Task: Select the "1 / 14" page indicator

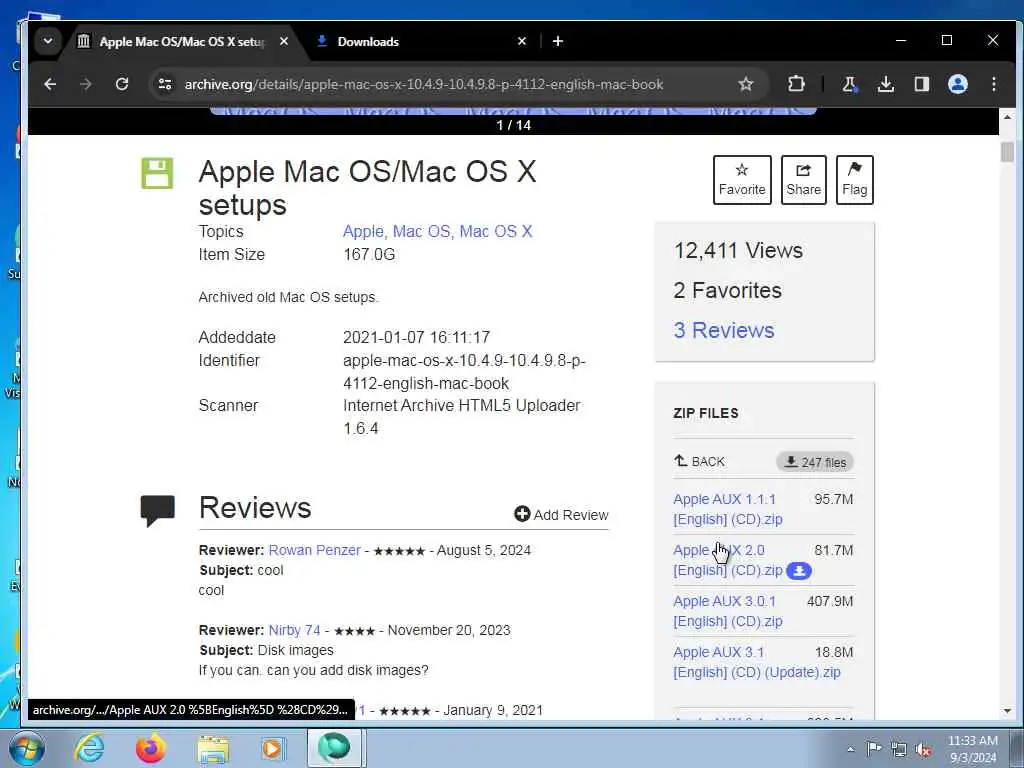Action: [513, 125]
